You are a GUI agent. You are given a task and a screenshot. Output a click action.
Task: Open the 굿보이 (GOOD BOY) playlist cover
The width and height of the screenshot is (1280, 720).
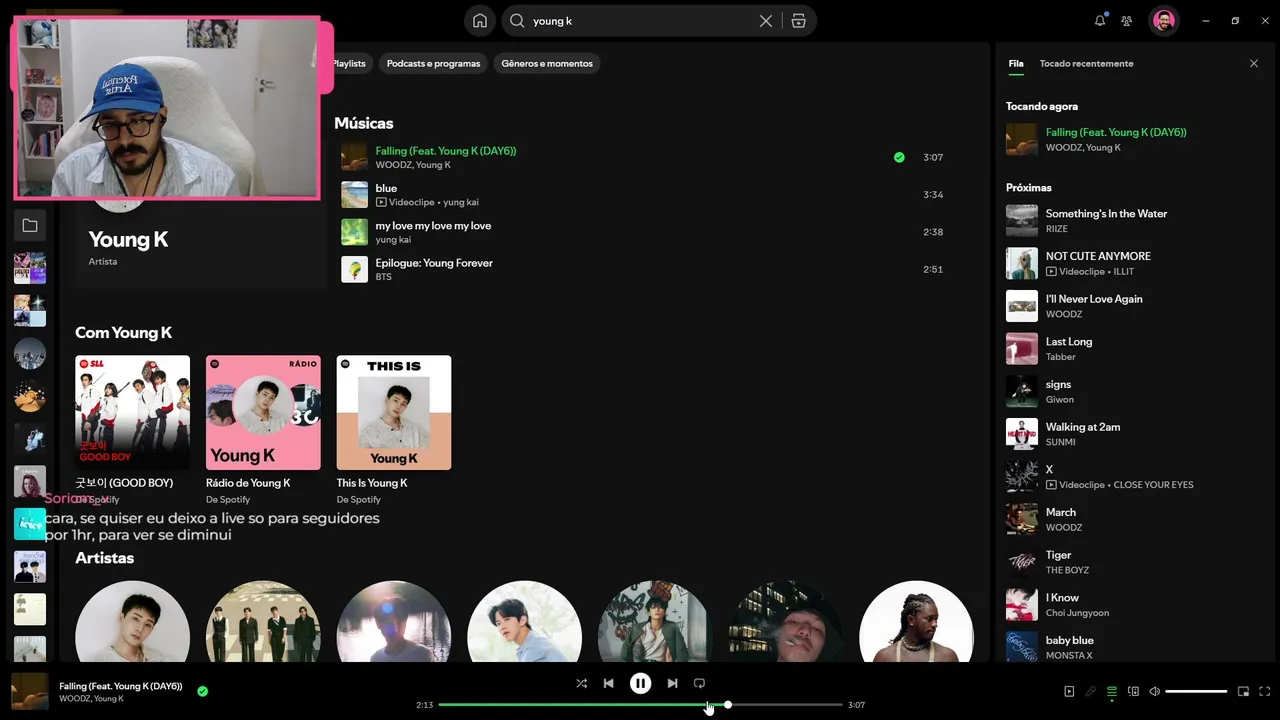click(x=132, y=413)
